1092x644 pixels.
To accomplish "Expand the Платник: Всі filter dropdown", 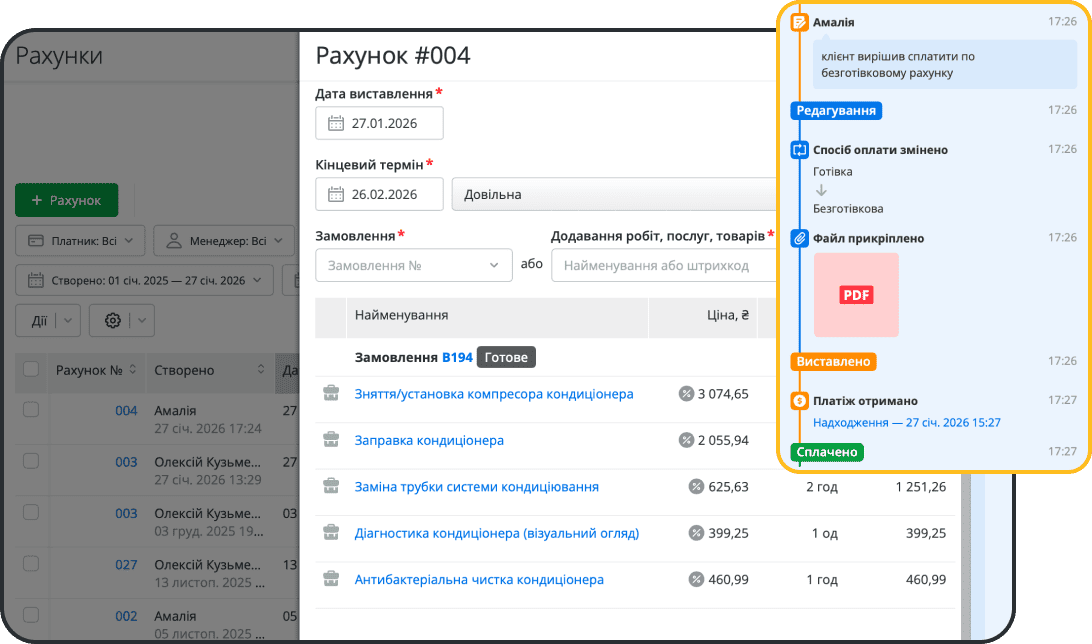I will tap(80, 241).
